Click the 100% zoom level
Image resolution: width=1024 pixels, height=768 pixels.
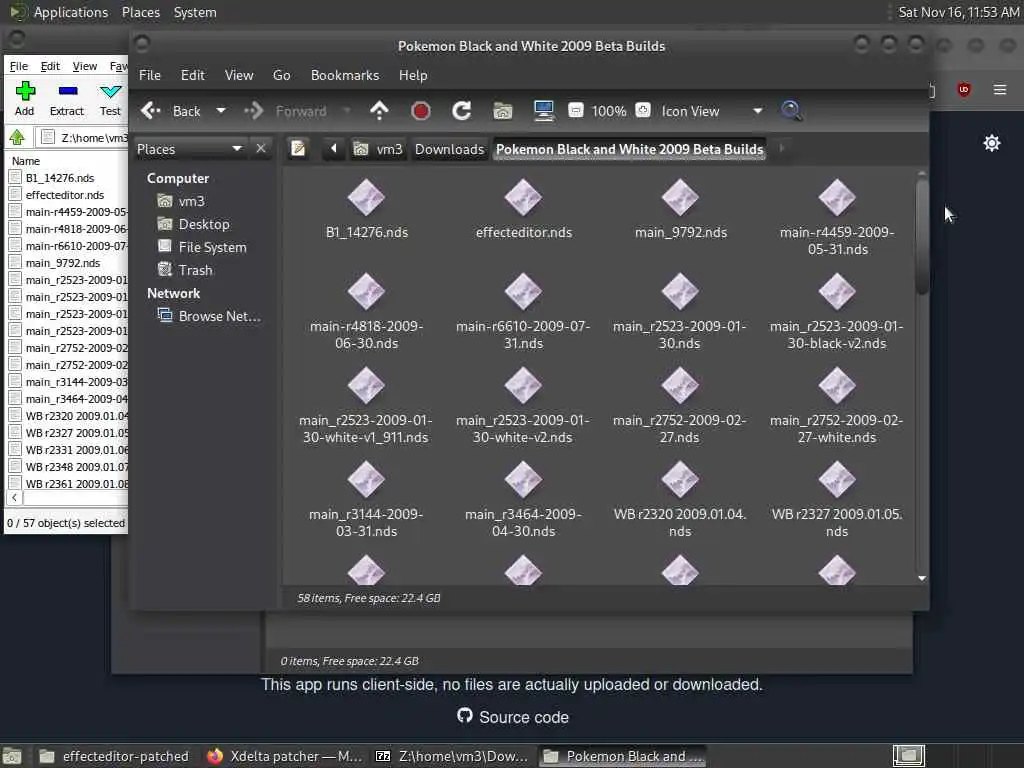pyautogui.click(x=609, y=111)
